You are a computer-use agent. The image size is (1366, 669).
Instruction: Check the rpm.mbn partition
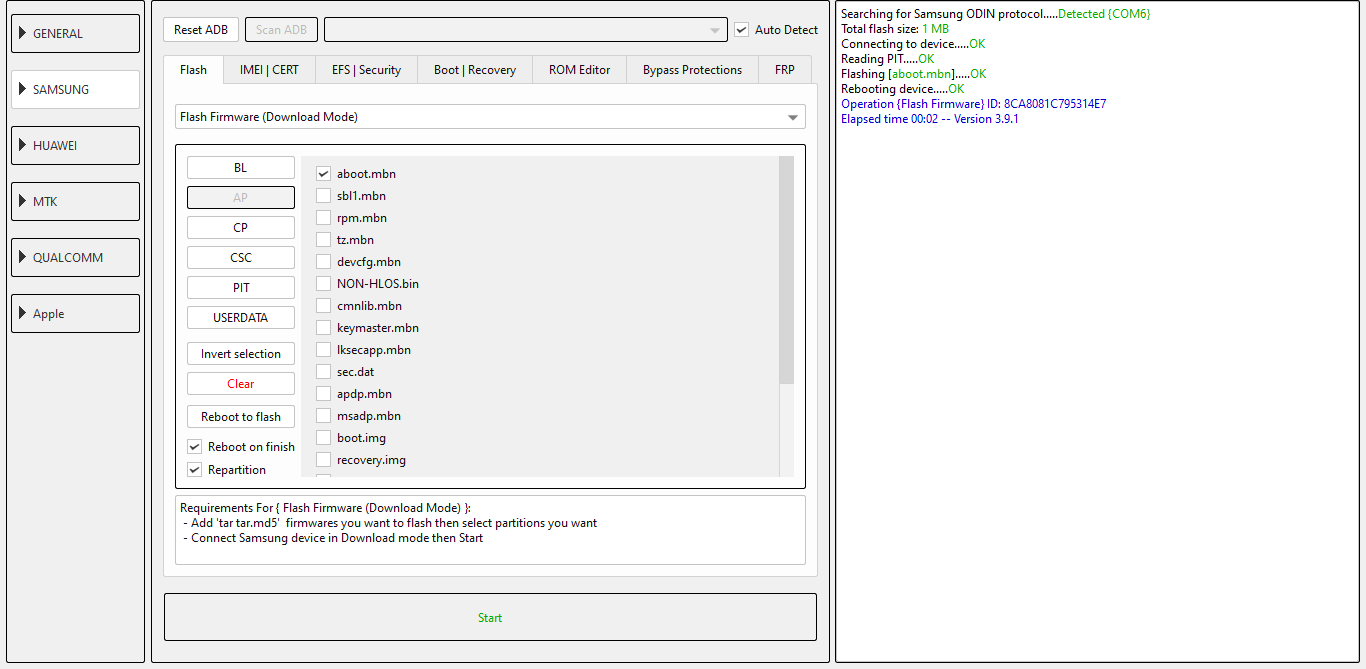coord(323,218)
